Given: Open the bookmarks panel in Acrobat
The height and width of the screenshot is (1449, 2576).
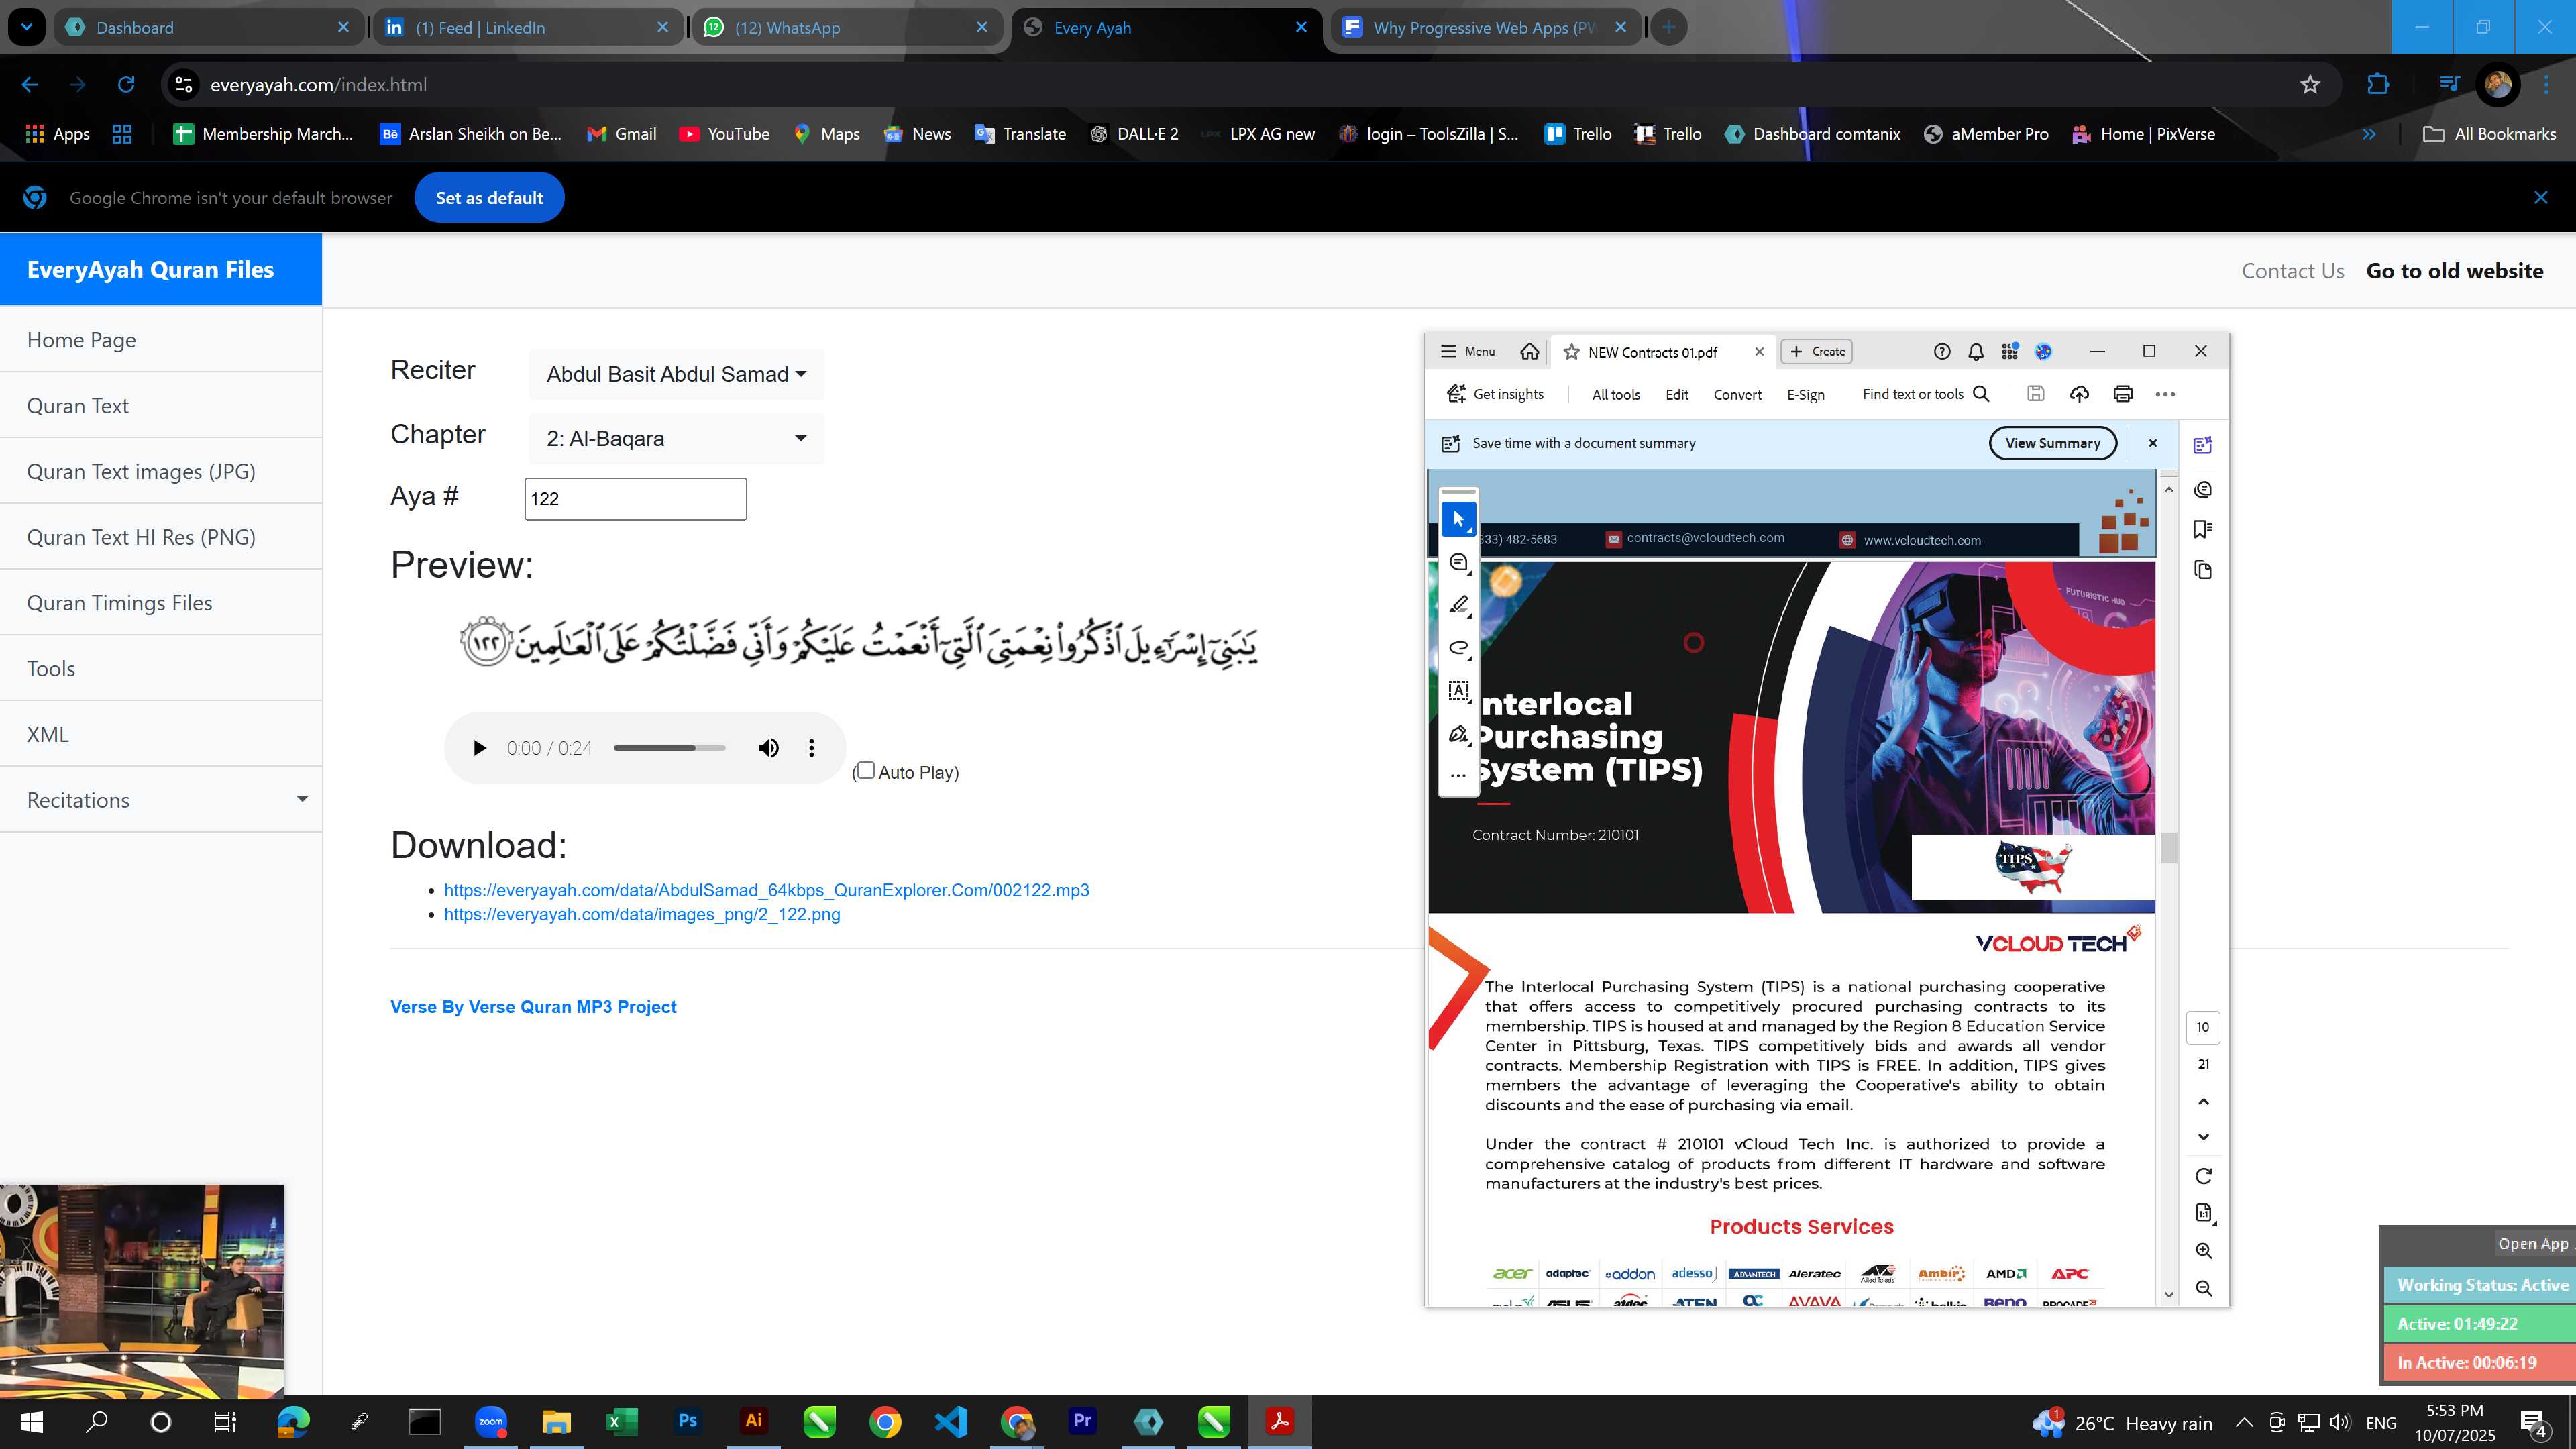Looking at the screenshot, I should pyautogui.click(x=2202, y=529).
